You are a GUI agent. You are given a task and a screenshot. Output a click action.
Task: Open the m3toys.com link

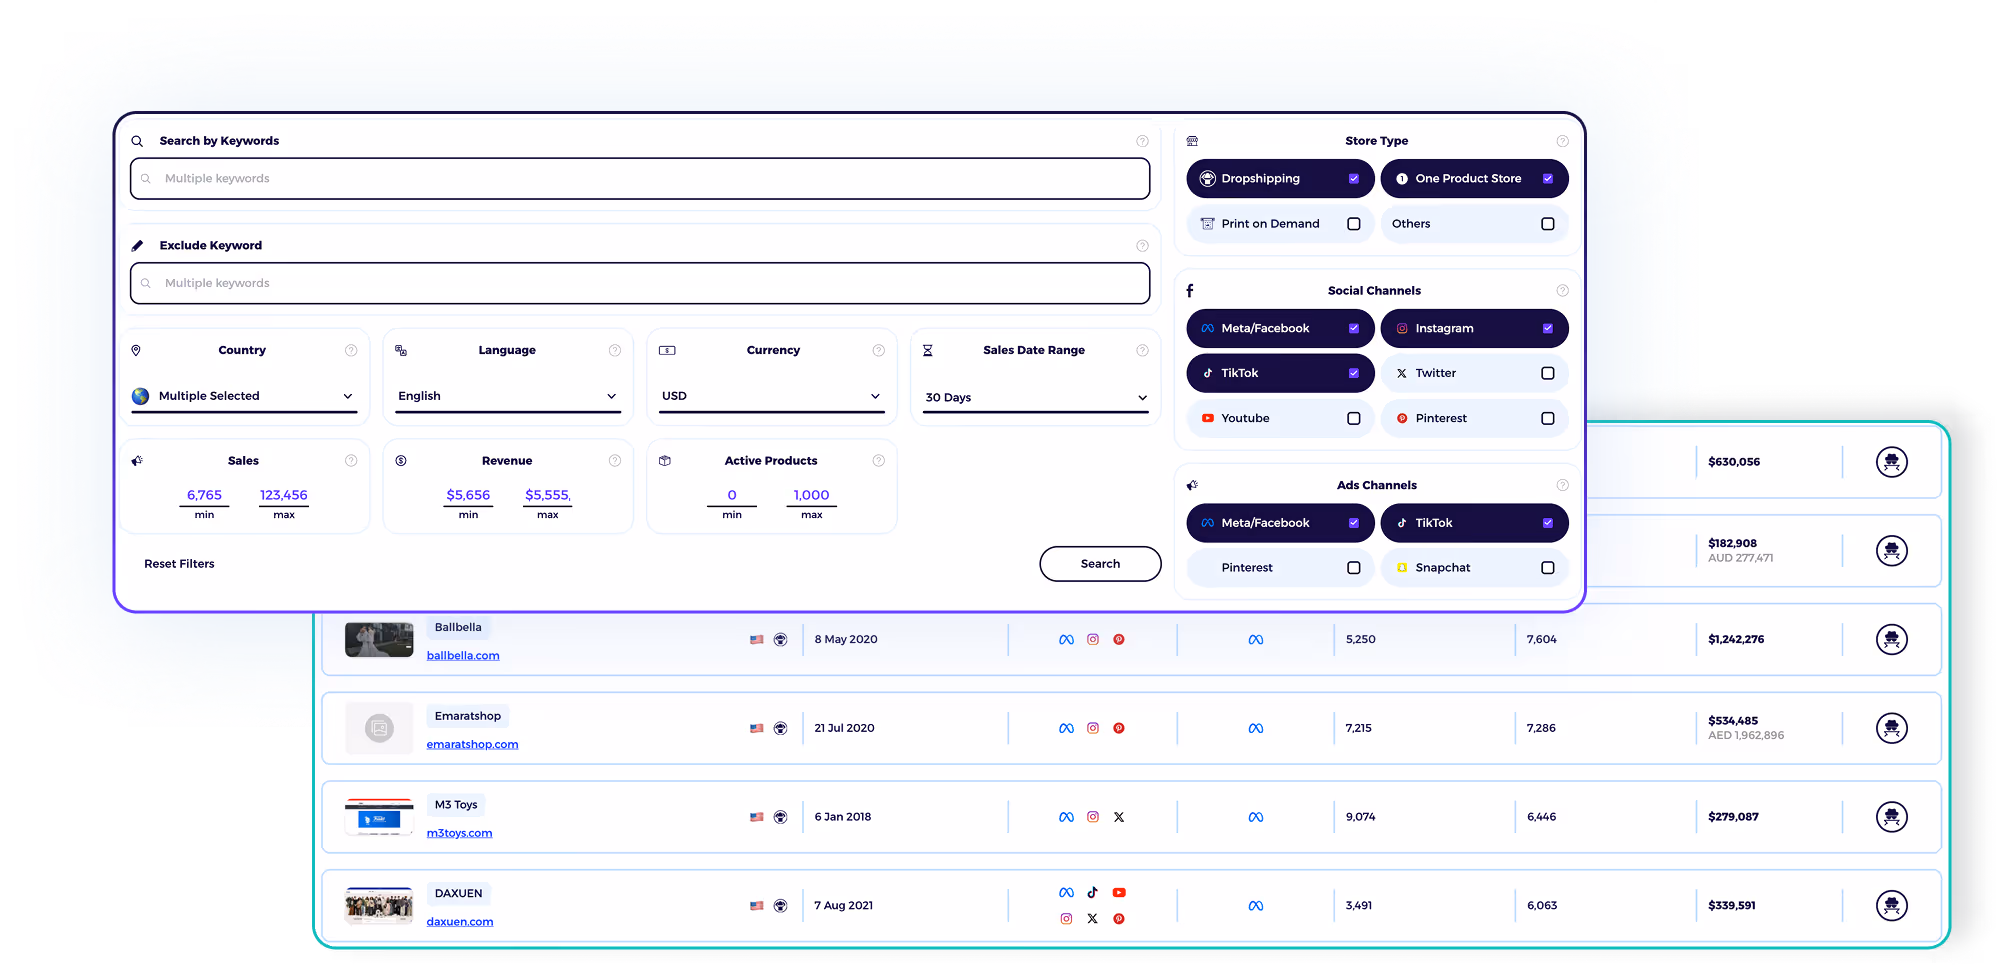point(459,833)
